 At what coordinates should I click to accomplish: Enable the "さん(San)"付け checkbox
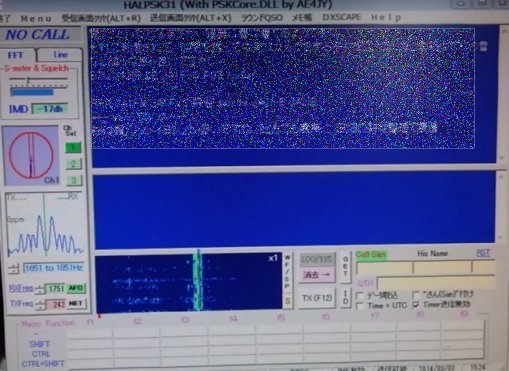click(416, 295)
